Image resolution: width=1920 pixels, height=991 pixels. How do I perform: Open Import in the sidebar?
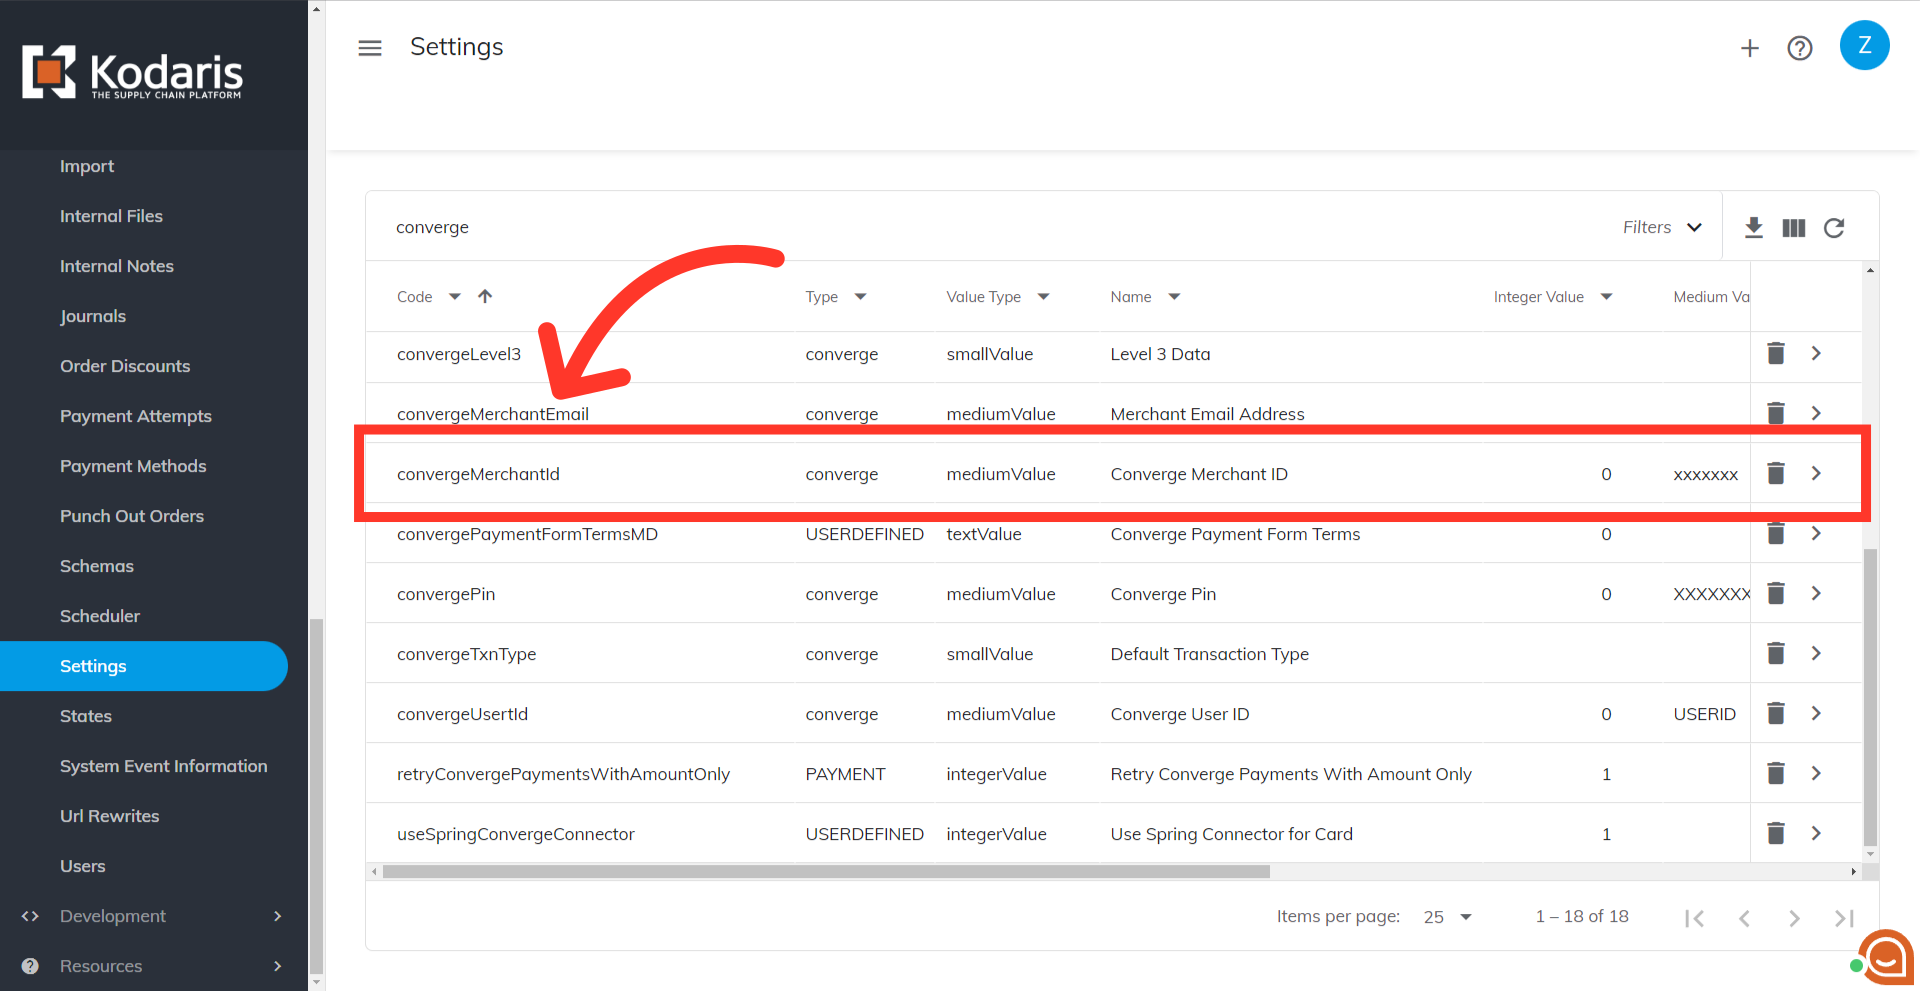point(87,166)
